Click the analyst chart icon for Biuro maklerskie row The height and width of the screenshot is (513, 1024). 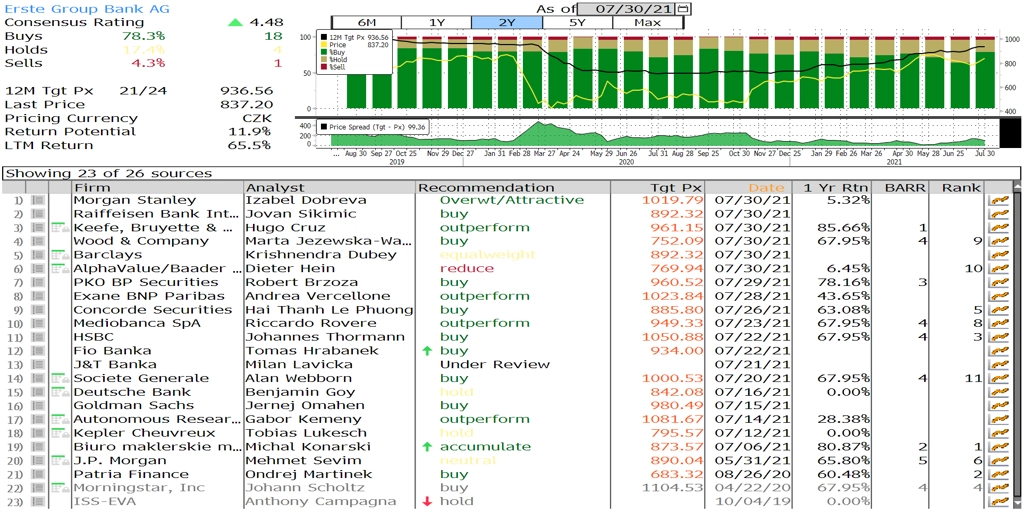[999, 447]
